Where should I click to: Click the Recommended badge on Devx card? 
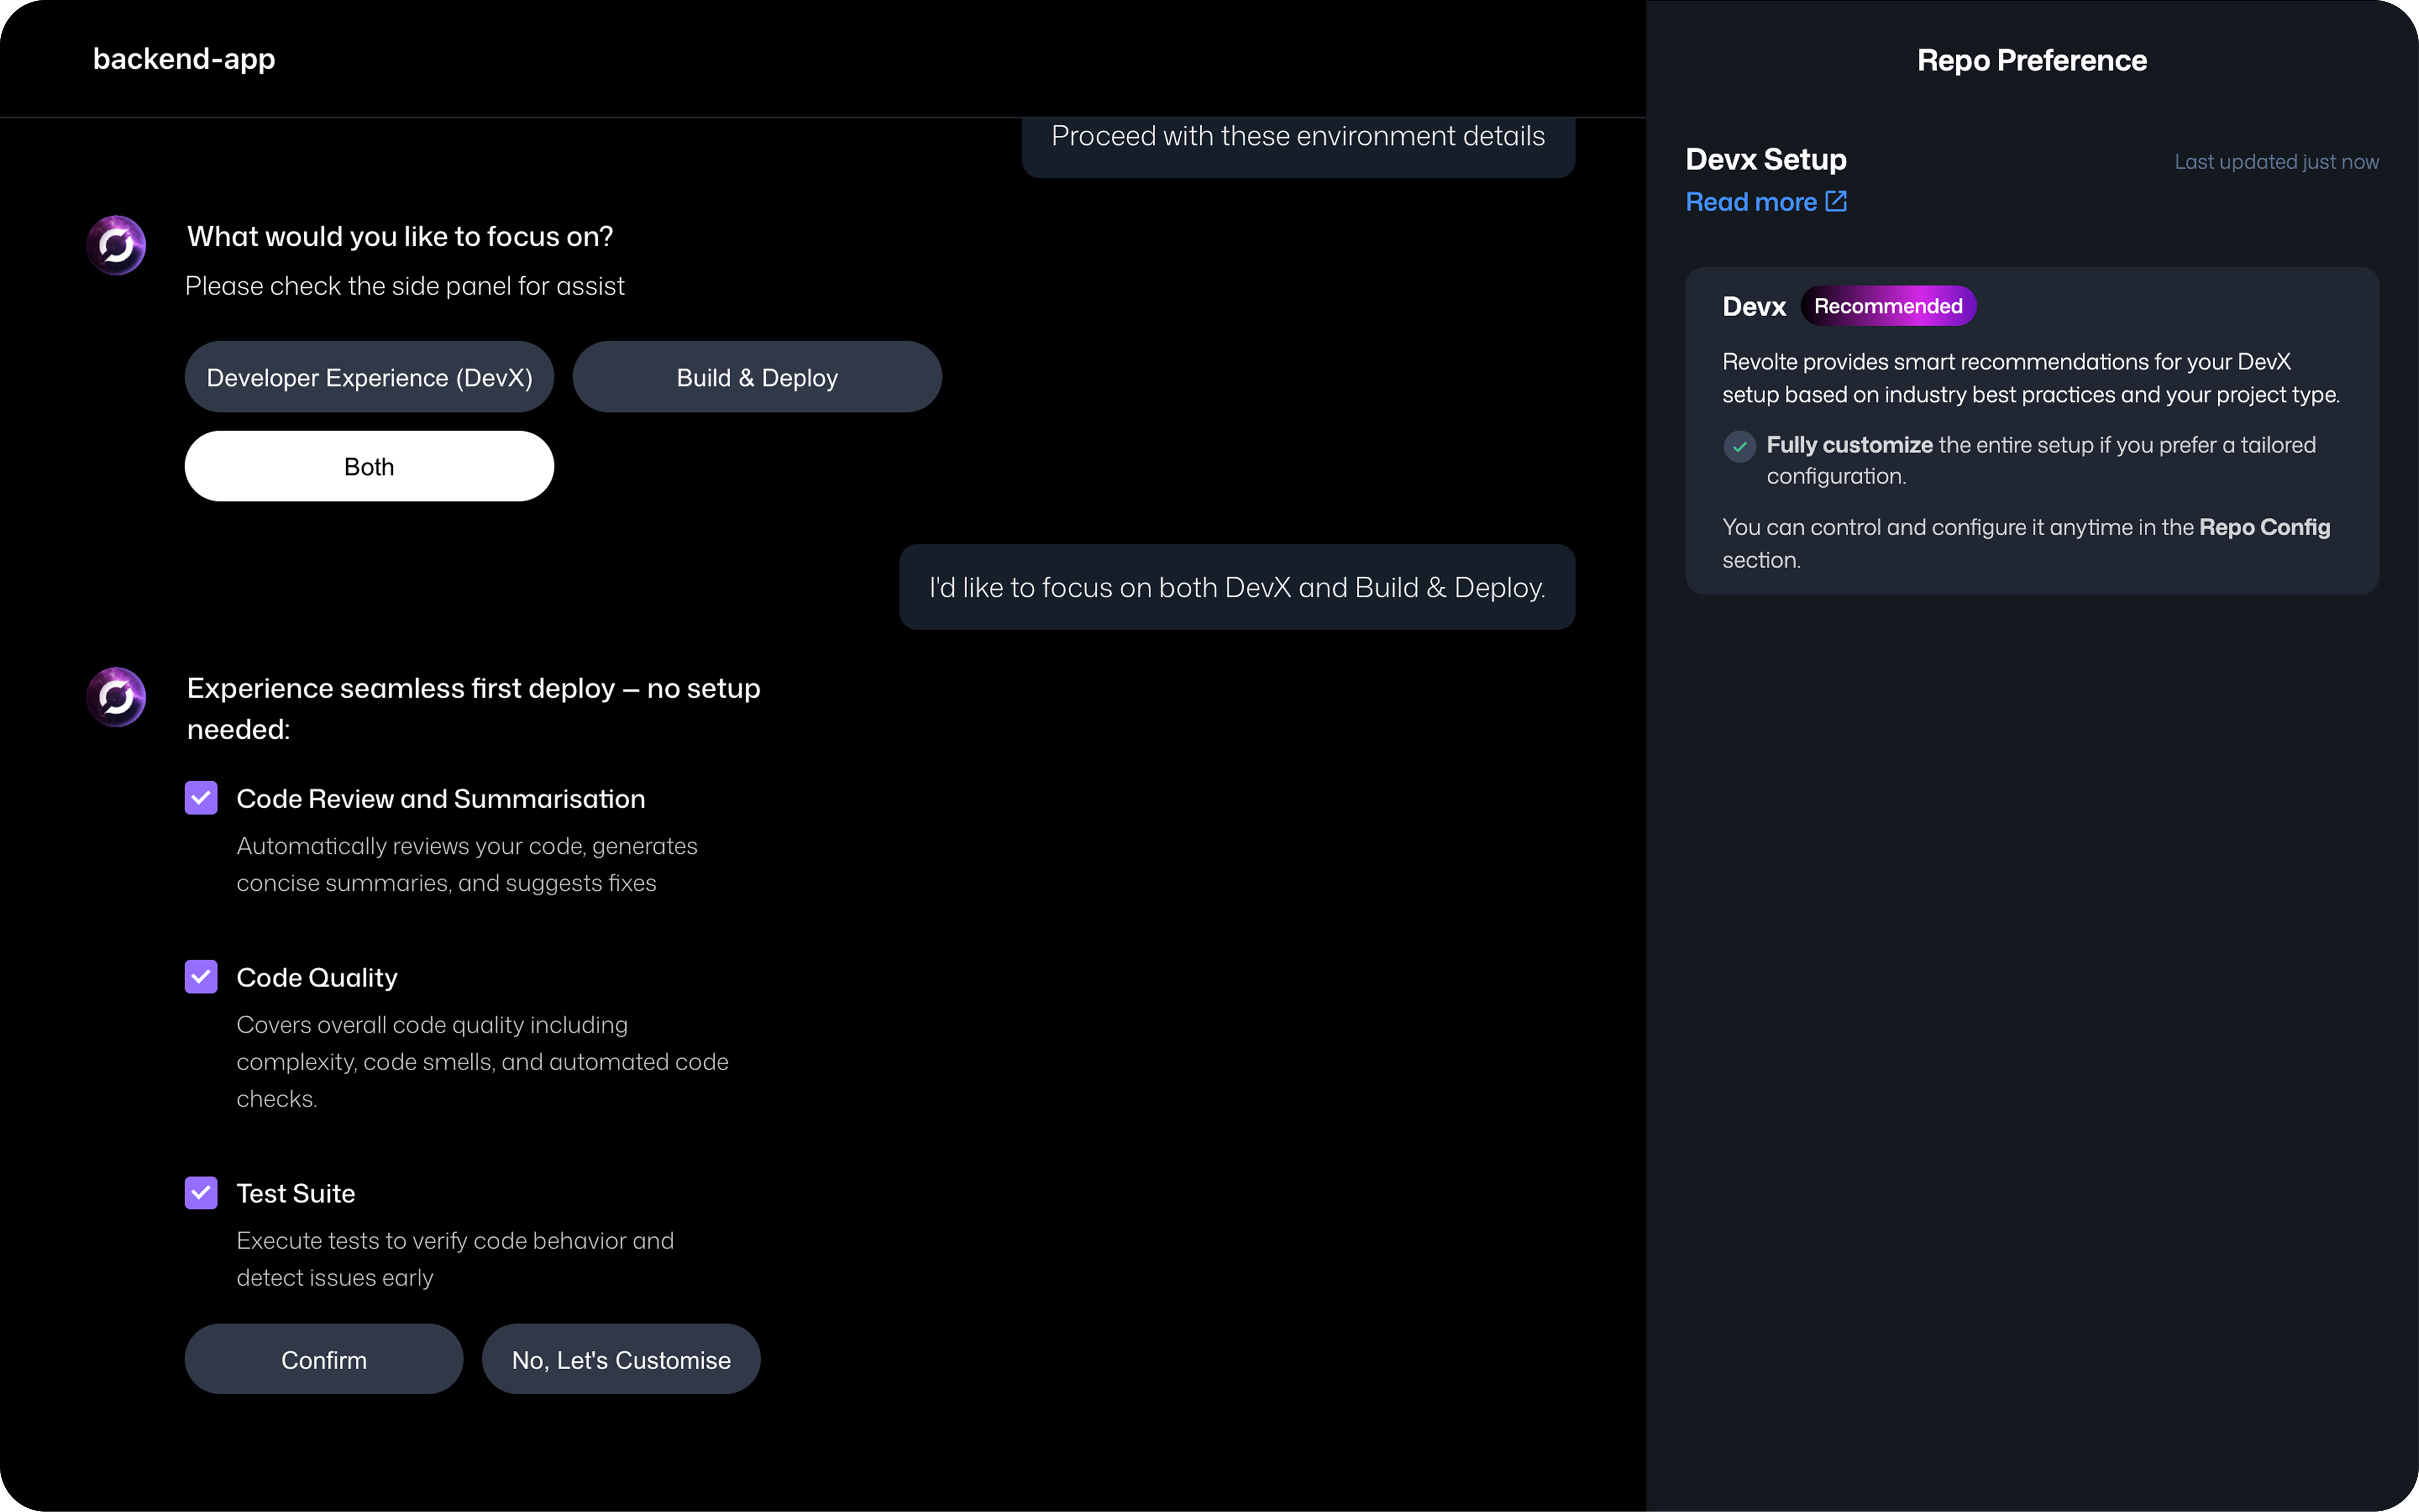pos(1888,306)
